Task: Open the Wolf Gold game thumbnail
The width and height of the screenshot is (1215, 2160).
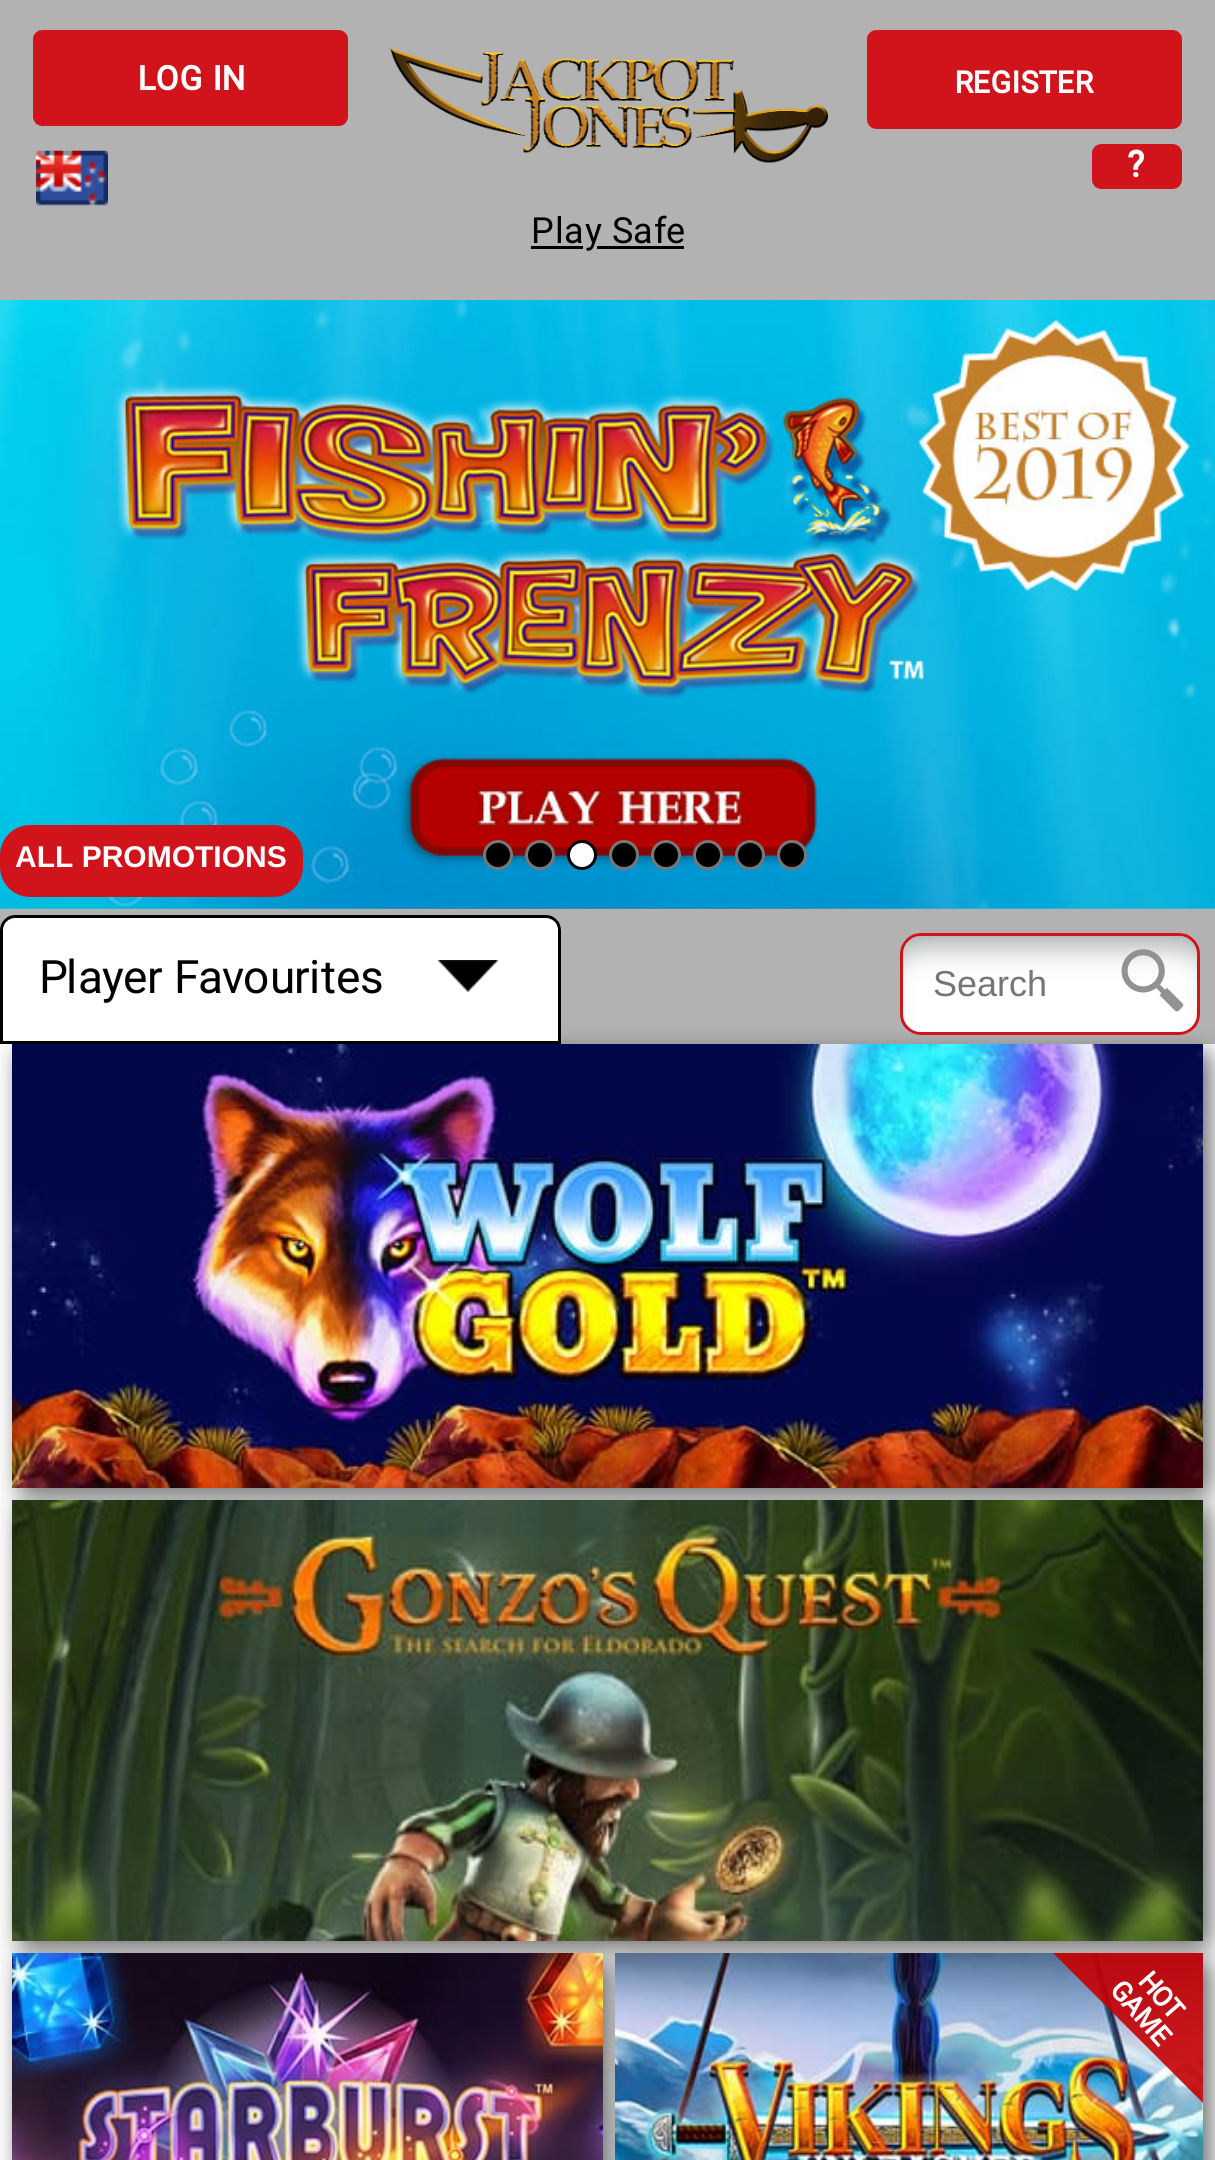Action: pos(607,1266)
